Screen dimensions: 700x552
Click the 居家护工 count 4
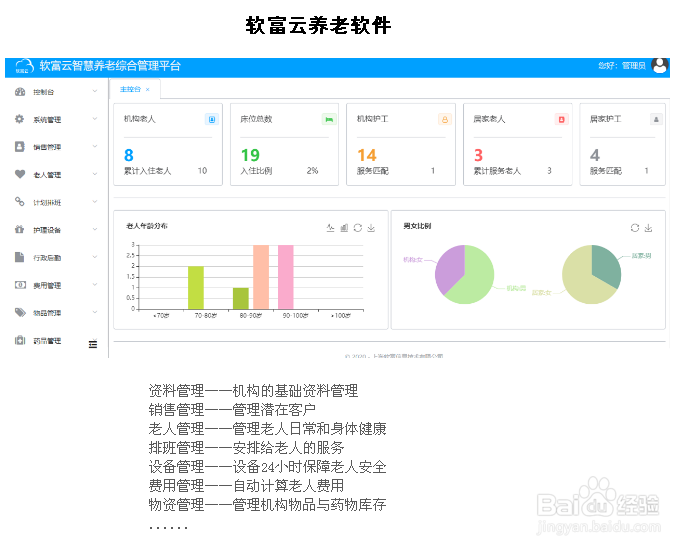coord(595,155)
